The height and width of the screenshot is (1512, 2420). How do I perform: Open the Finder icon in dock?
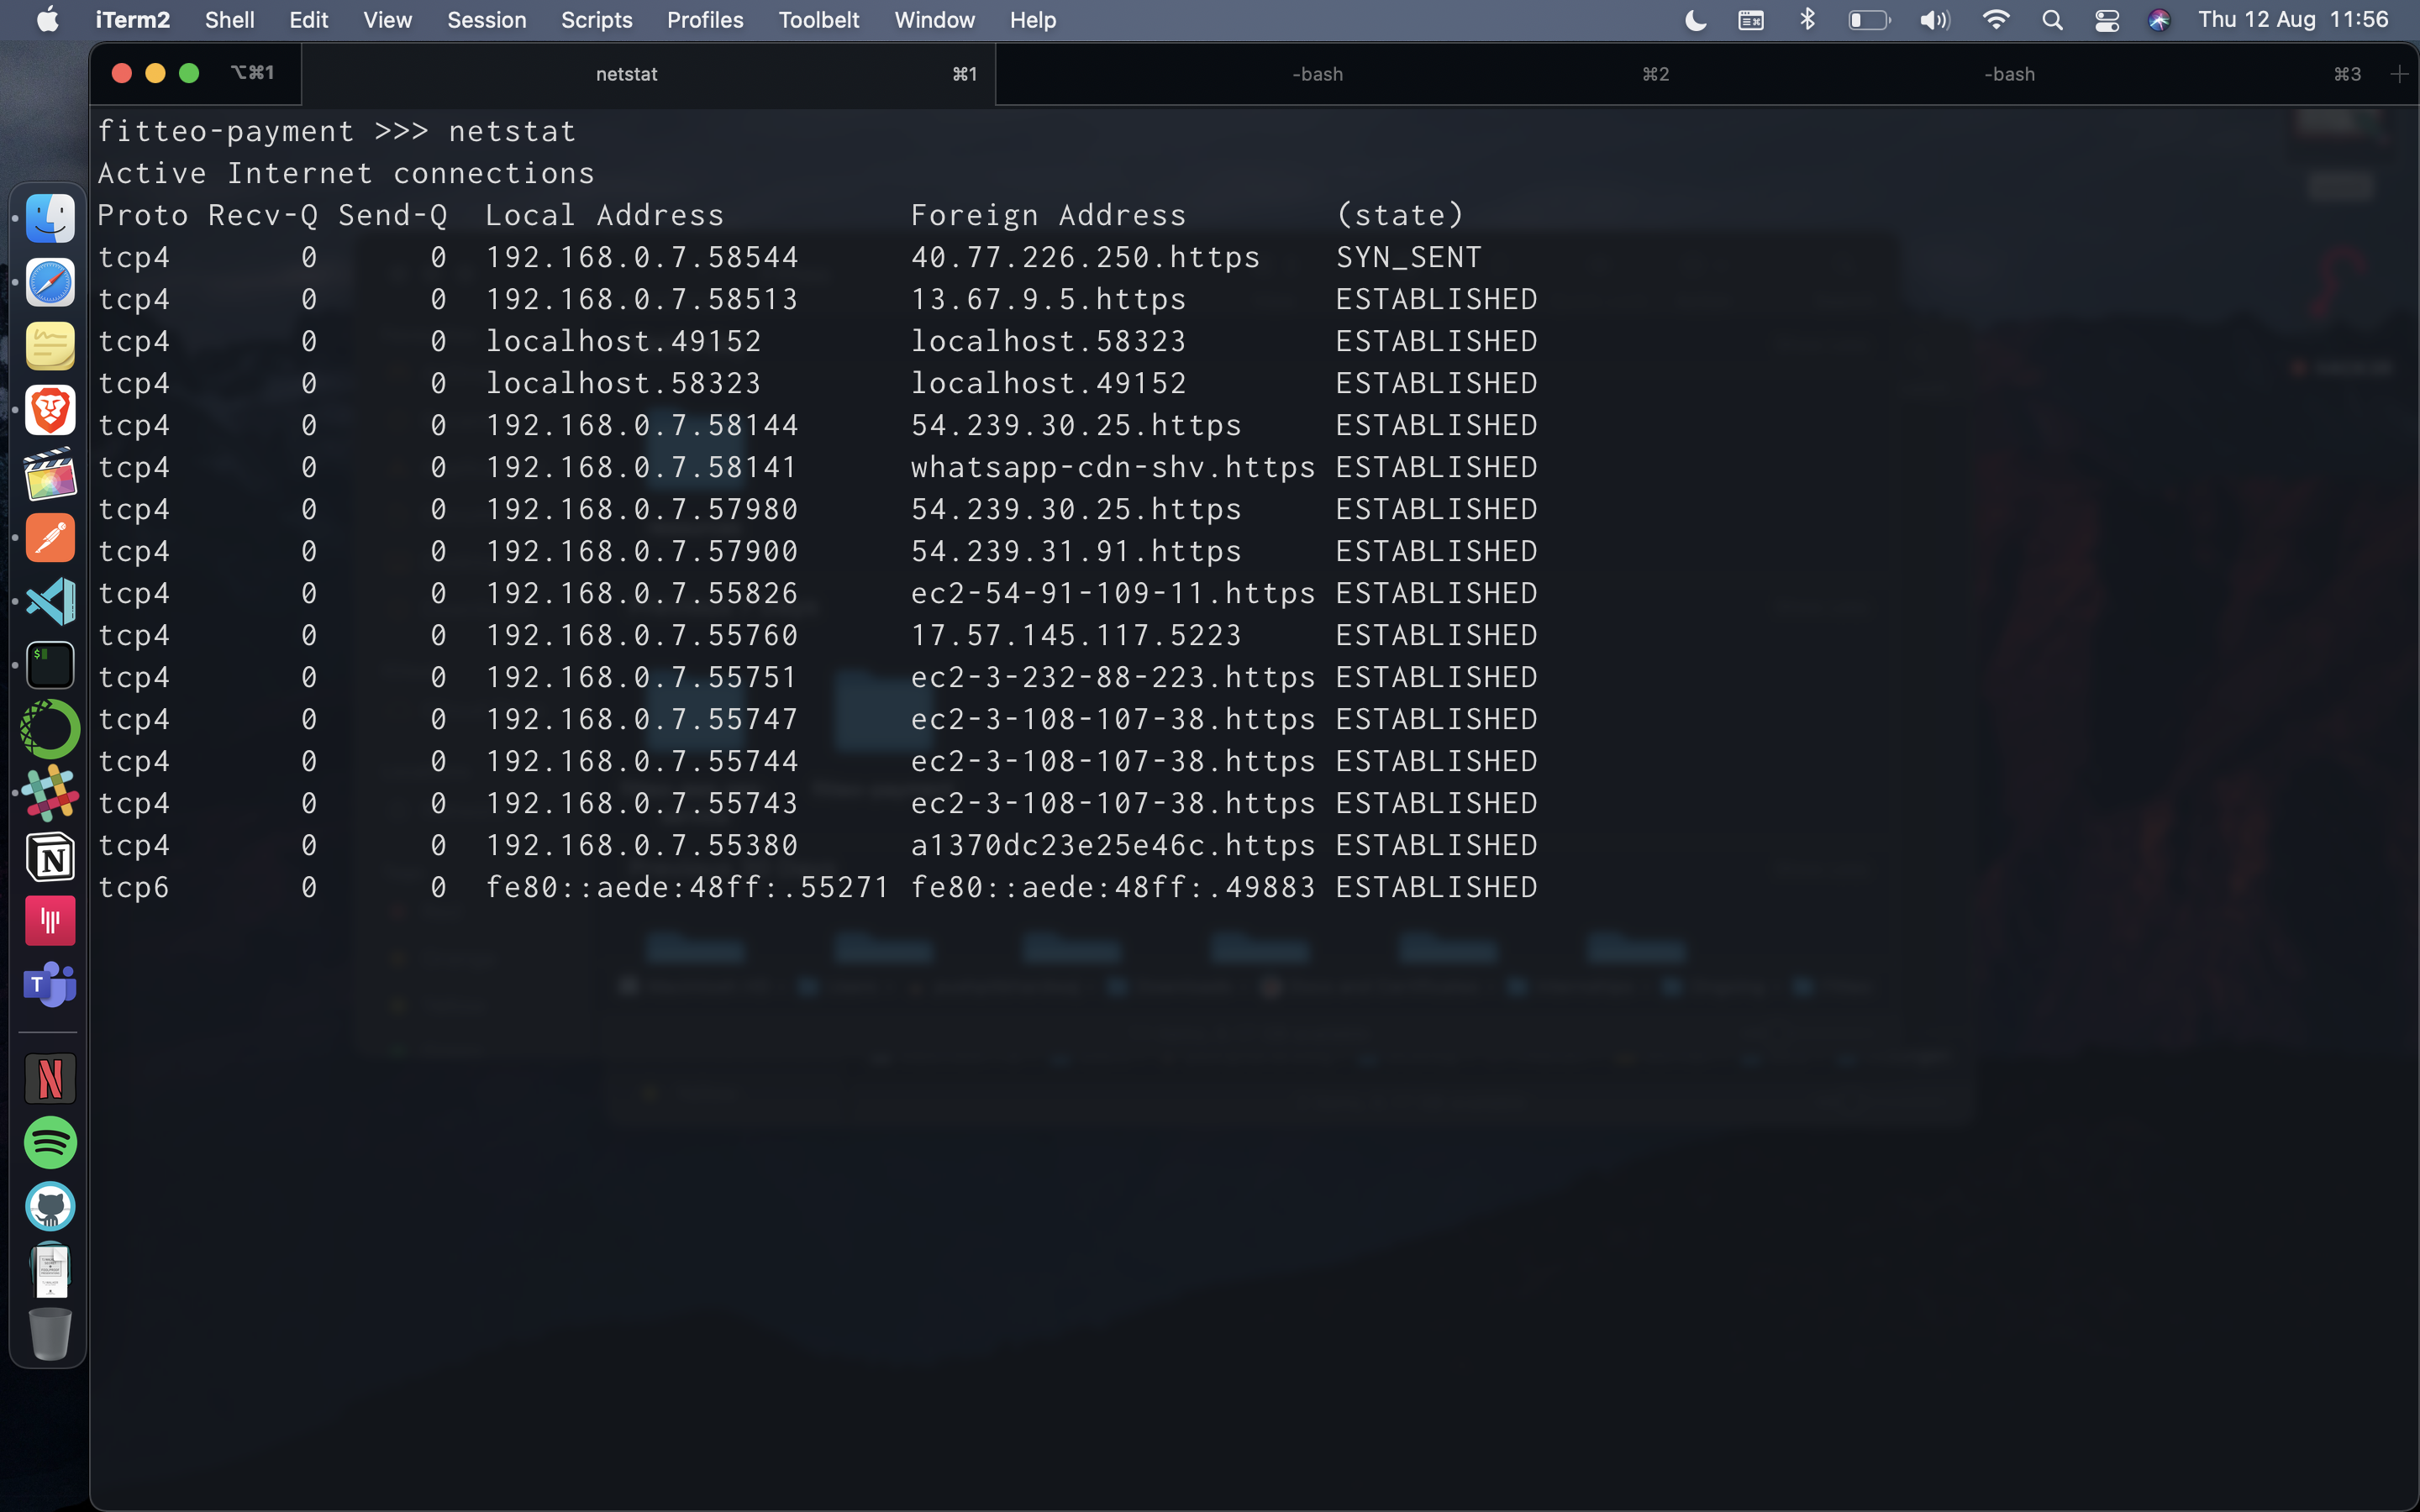(x=50, y=218)
